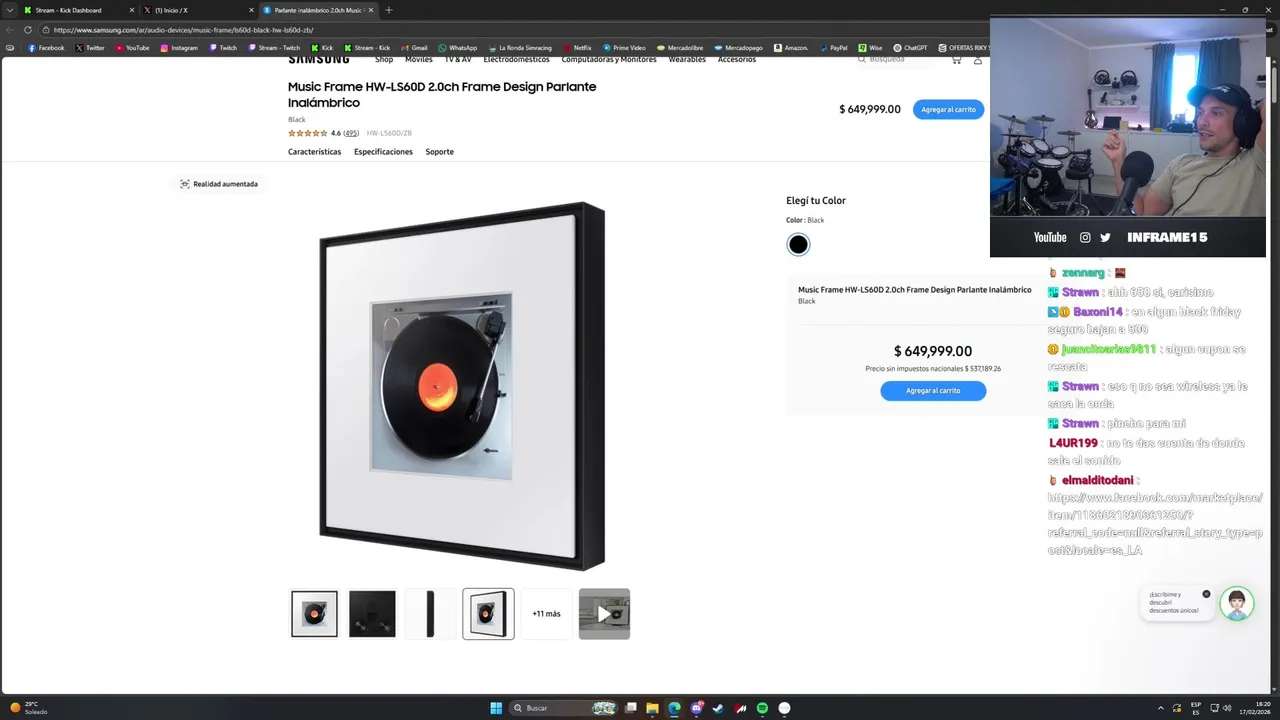This screenshot has height=720, width=1280.
Task: Open the Mercadolibre bookmark
Action: [x=680, y=48]
